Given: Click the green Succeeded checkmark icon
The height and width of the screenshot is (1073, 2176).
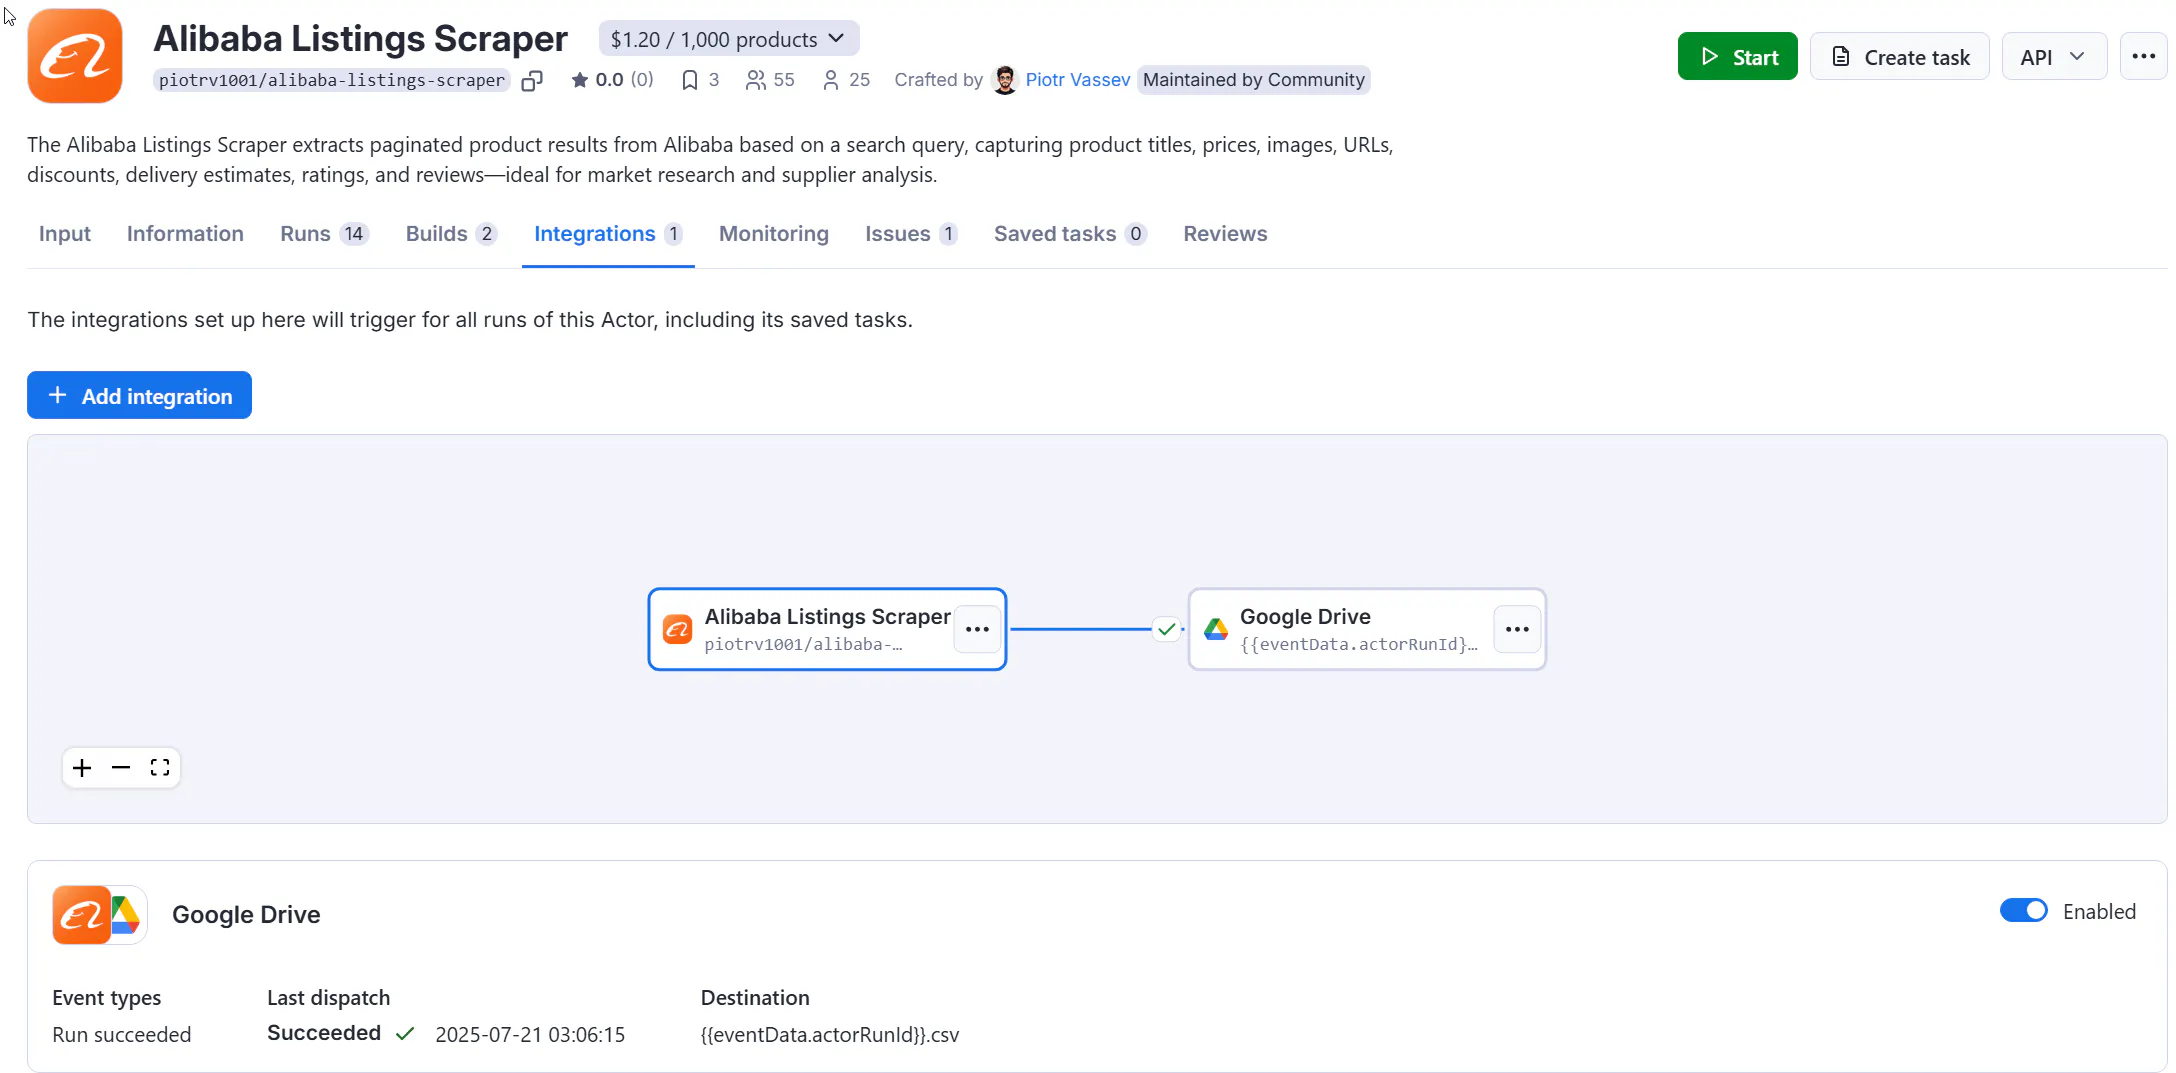Looking at the screenshot, I should tap(405, 1034).
